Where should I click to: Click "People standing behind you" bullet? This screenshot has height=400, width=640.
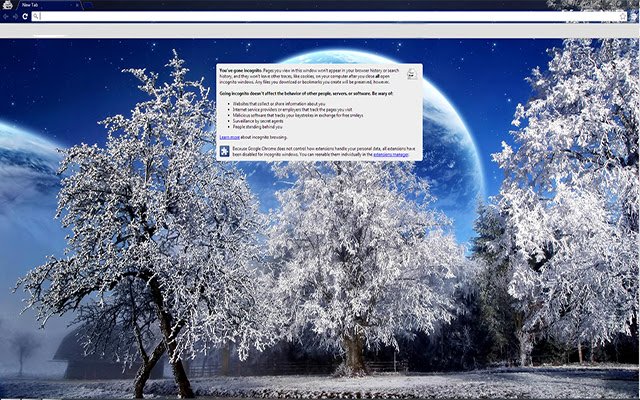pyautogui.click(x=258, y=127)
